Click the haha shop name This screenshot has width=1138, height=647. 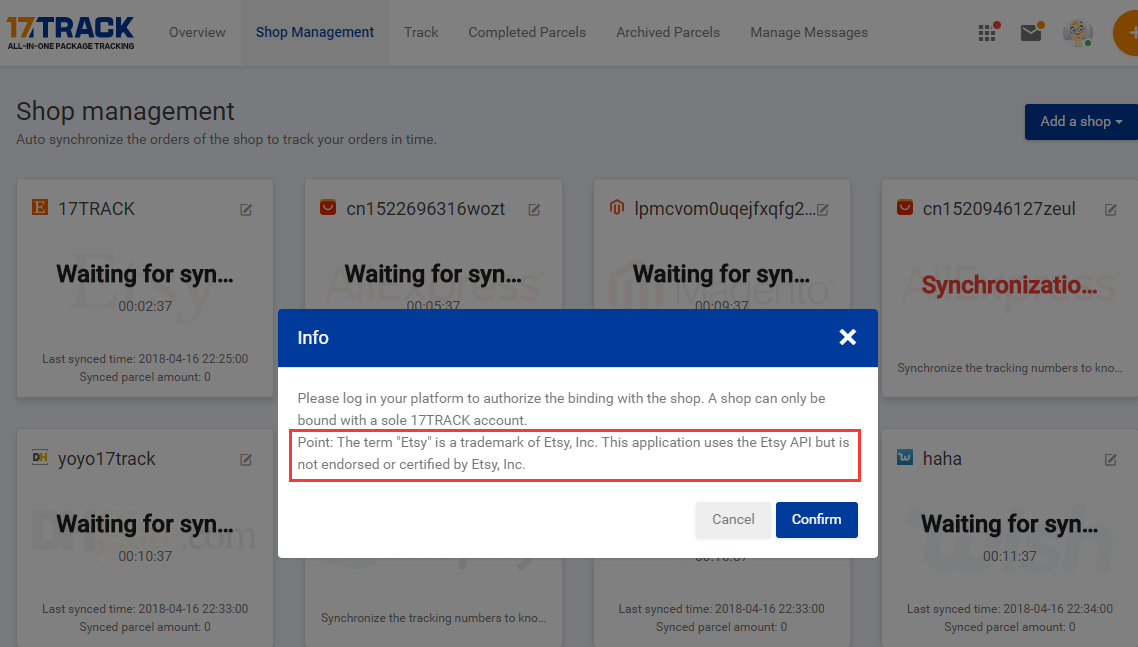click(942, 459)
